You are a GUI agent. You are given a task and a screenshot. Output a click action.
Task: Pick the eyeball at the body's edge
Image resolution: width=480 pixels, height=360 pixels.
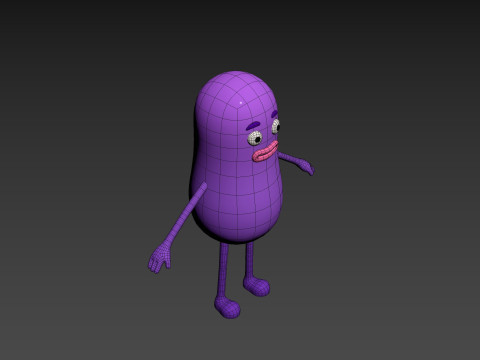276,127
